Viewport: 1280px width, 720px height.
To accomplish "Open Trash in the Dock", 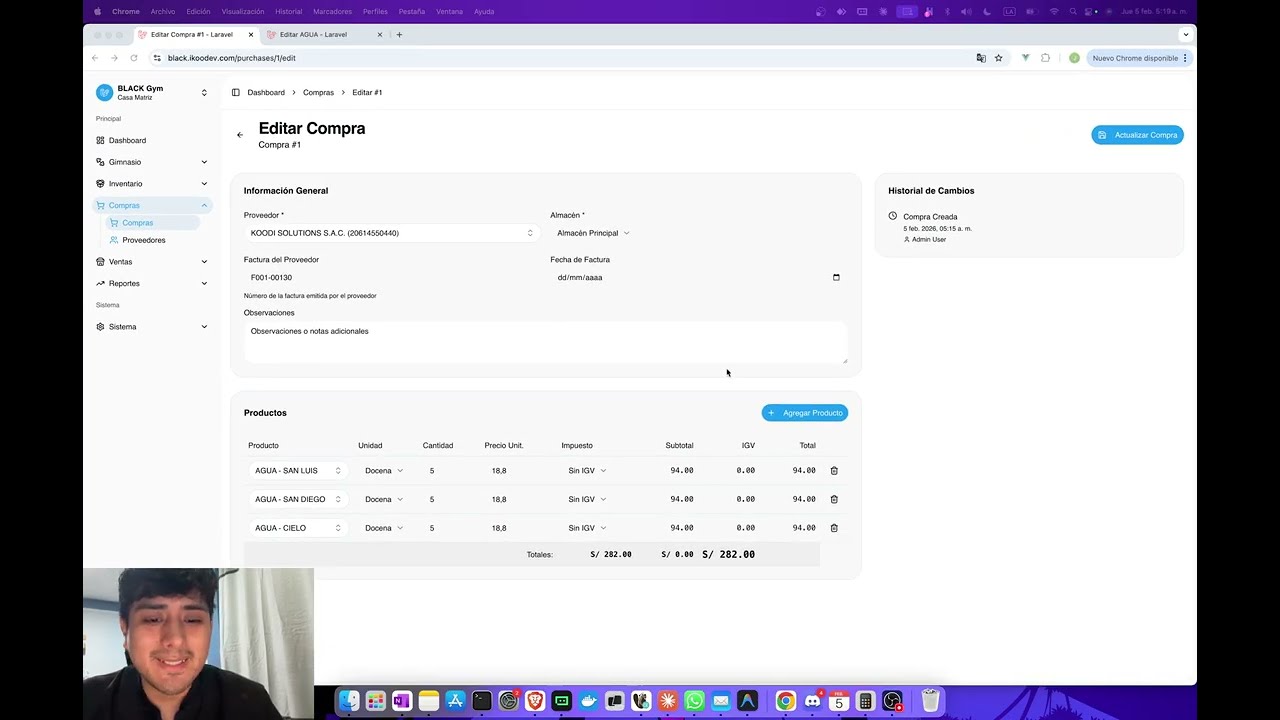I will pyautogui.click(x=930, y=701).
